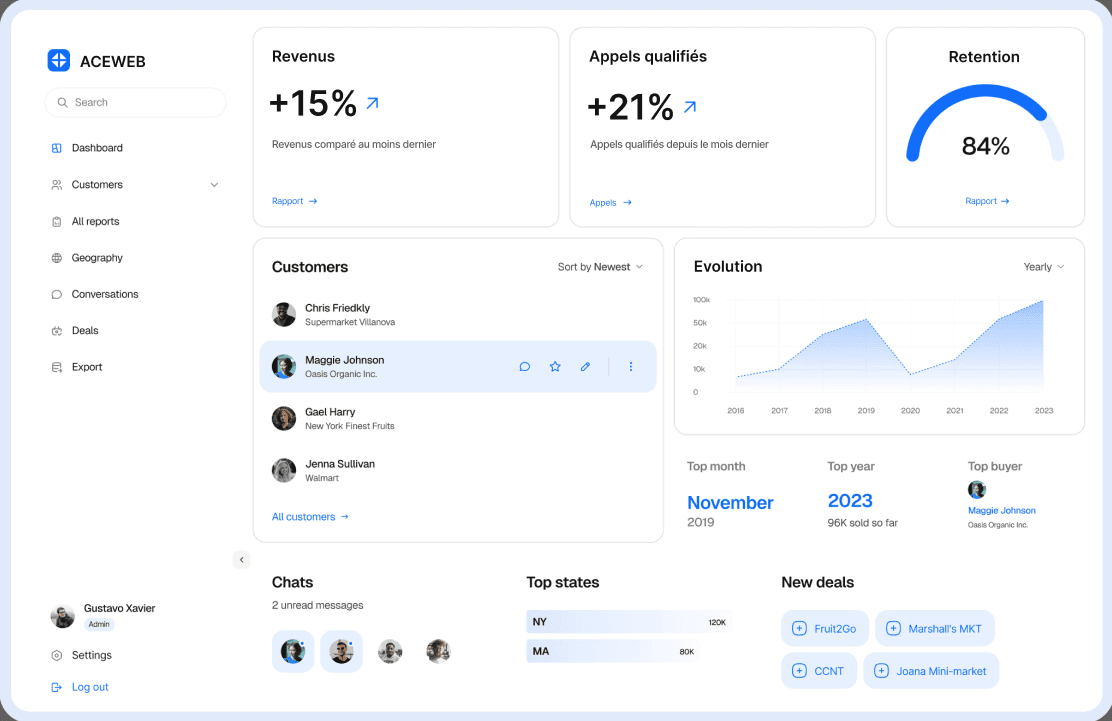Open the Dashboard section in the sidebar

click(x=98, y=147)
